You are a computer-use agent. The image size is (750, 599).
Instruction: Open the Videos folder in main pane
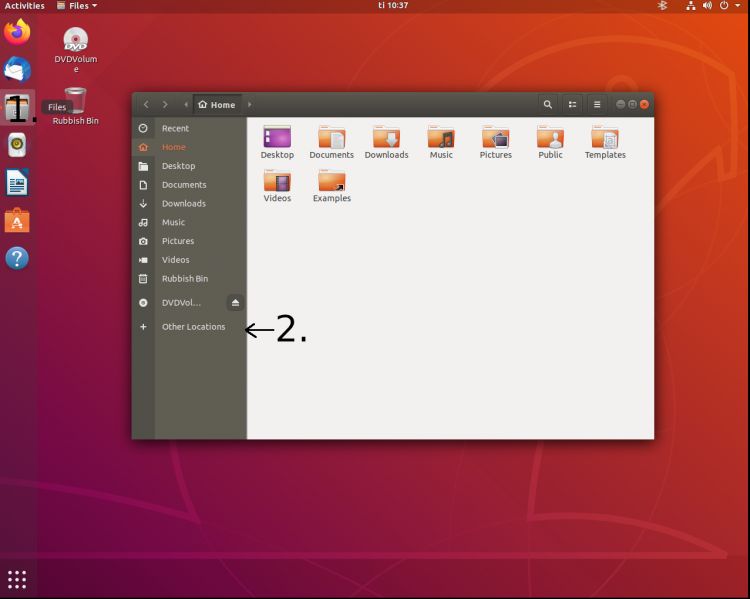(277, 182)
